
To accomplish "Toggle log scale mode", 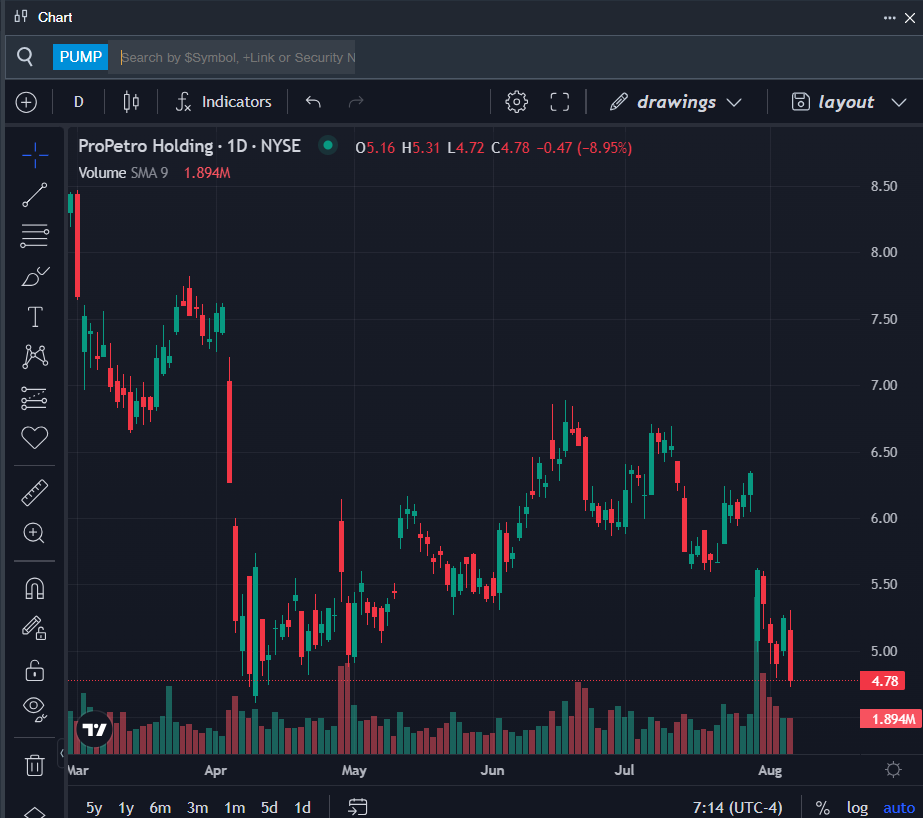I will click(857, 808).
